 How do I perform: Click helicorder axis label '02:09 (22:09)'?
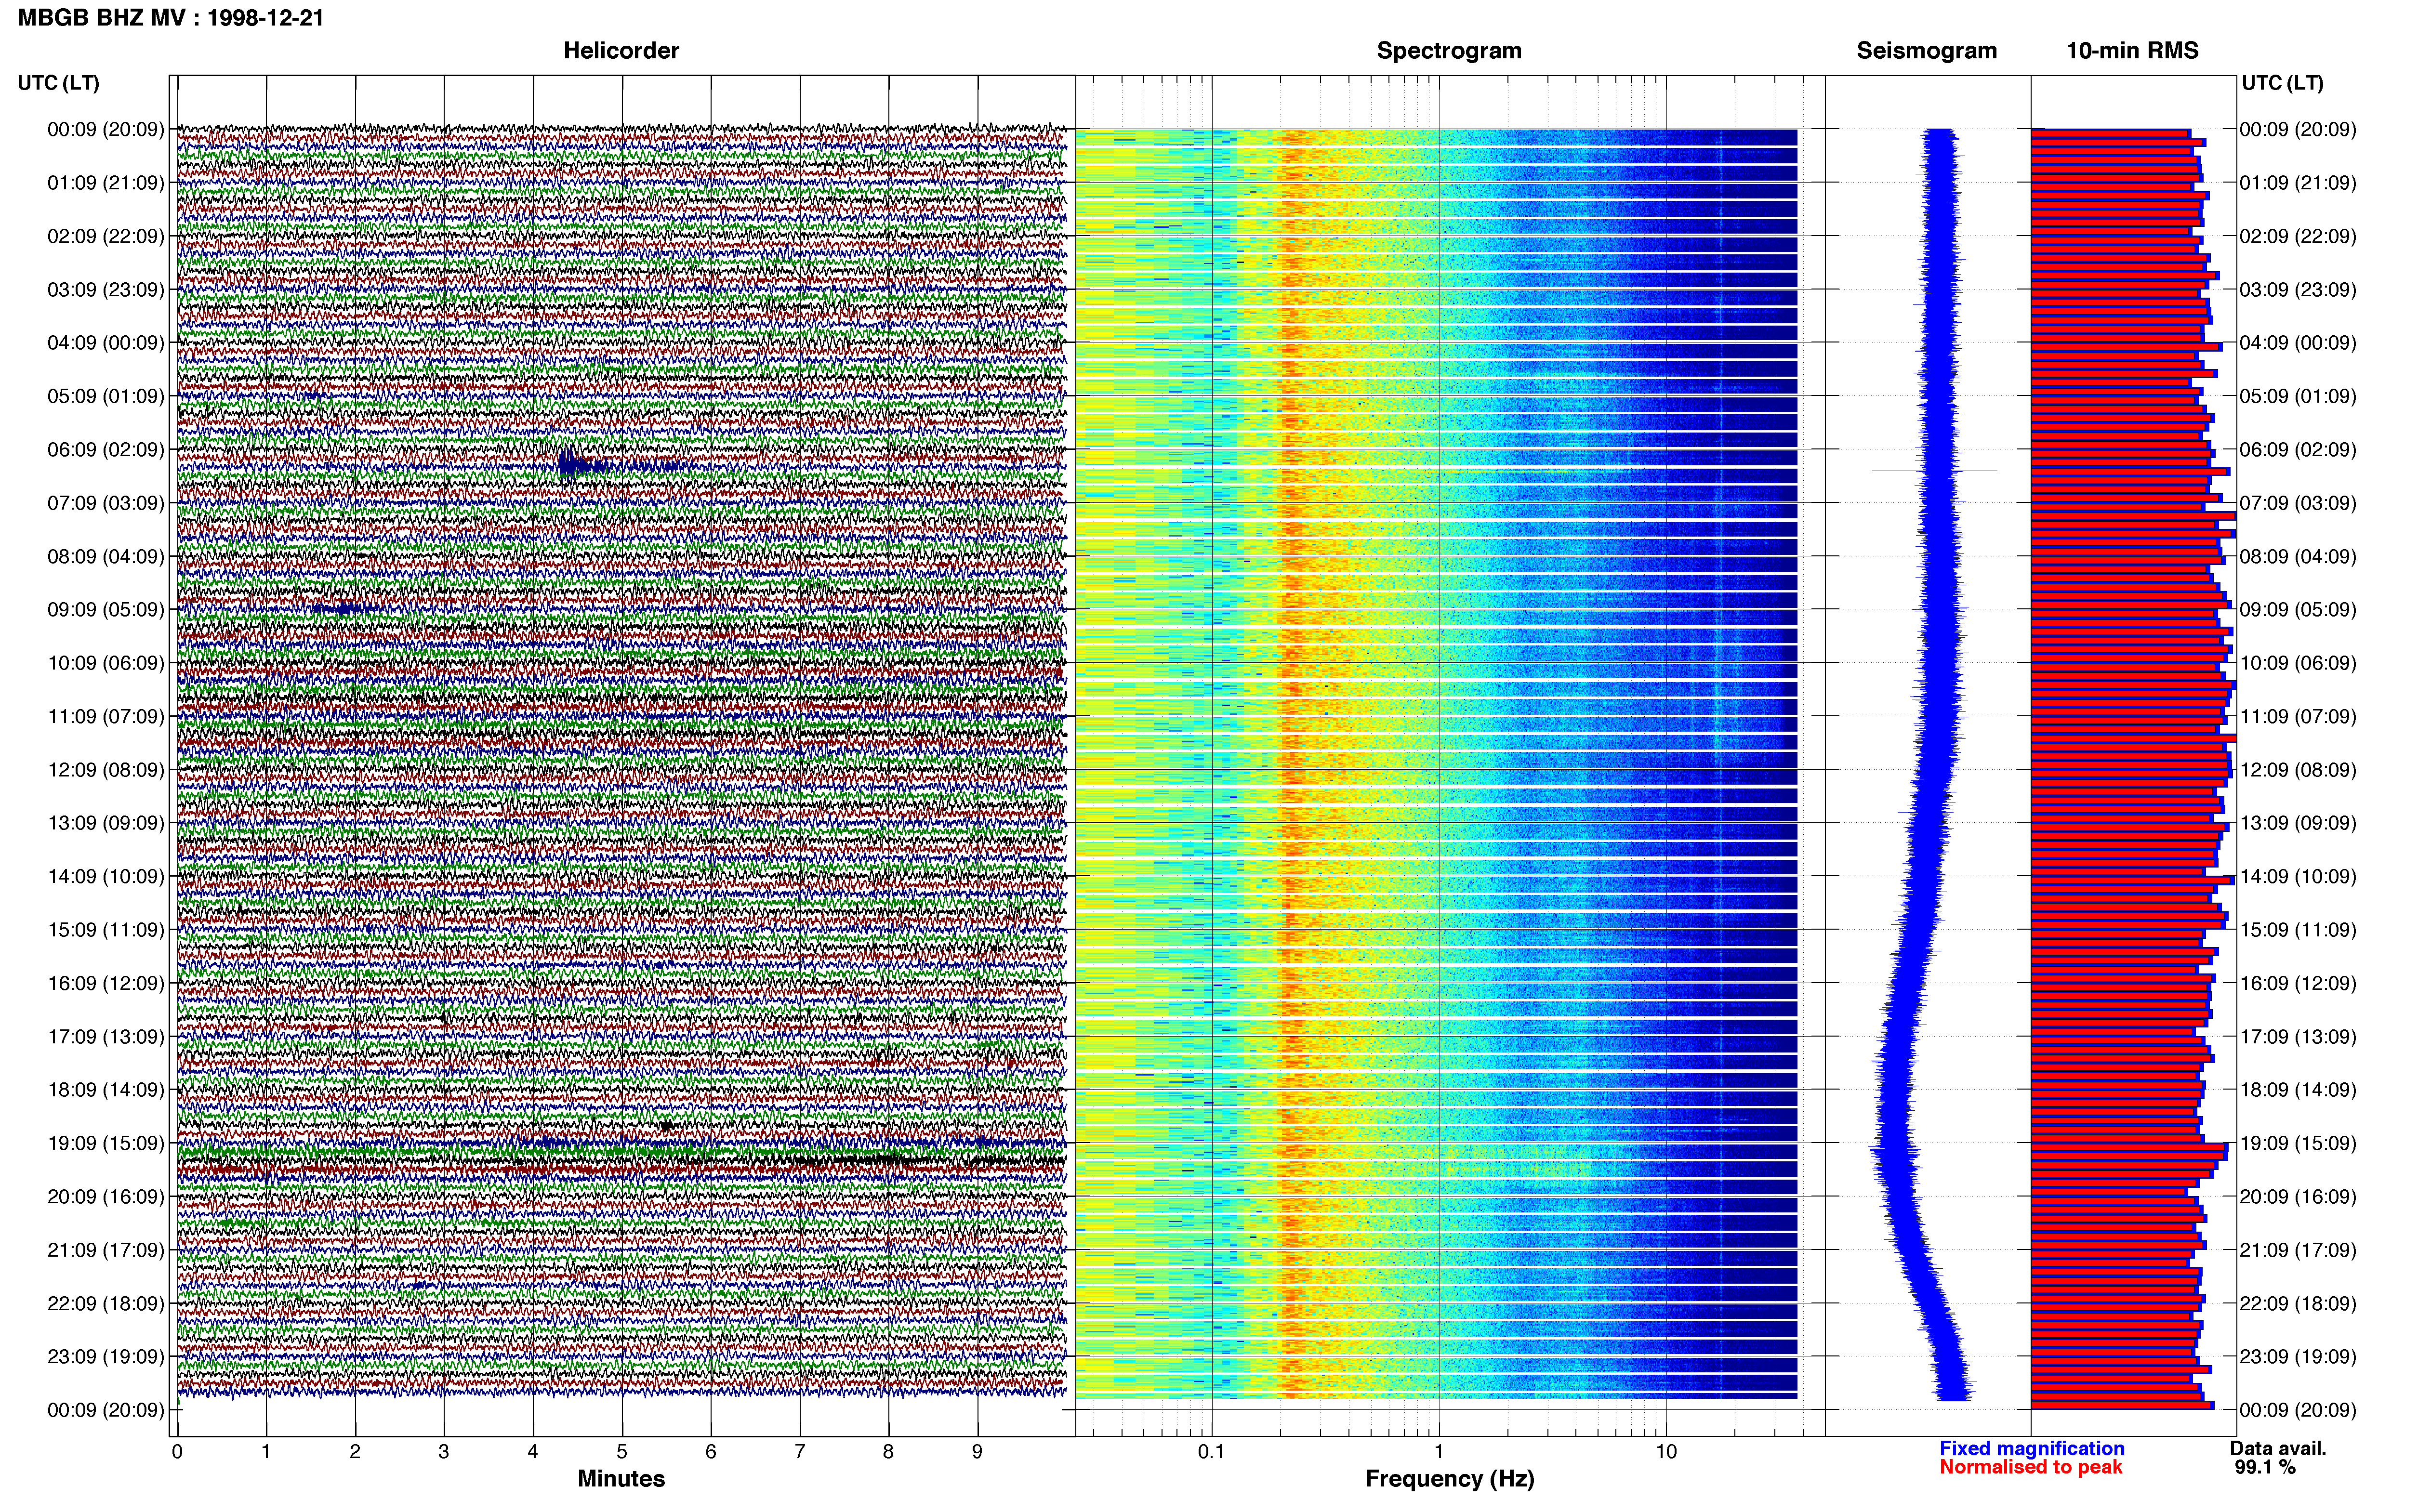pos(106,236)
